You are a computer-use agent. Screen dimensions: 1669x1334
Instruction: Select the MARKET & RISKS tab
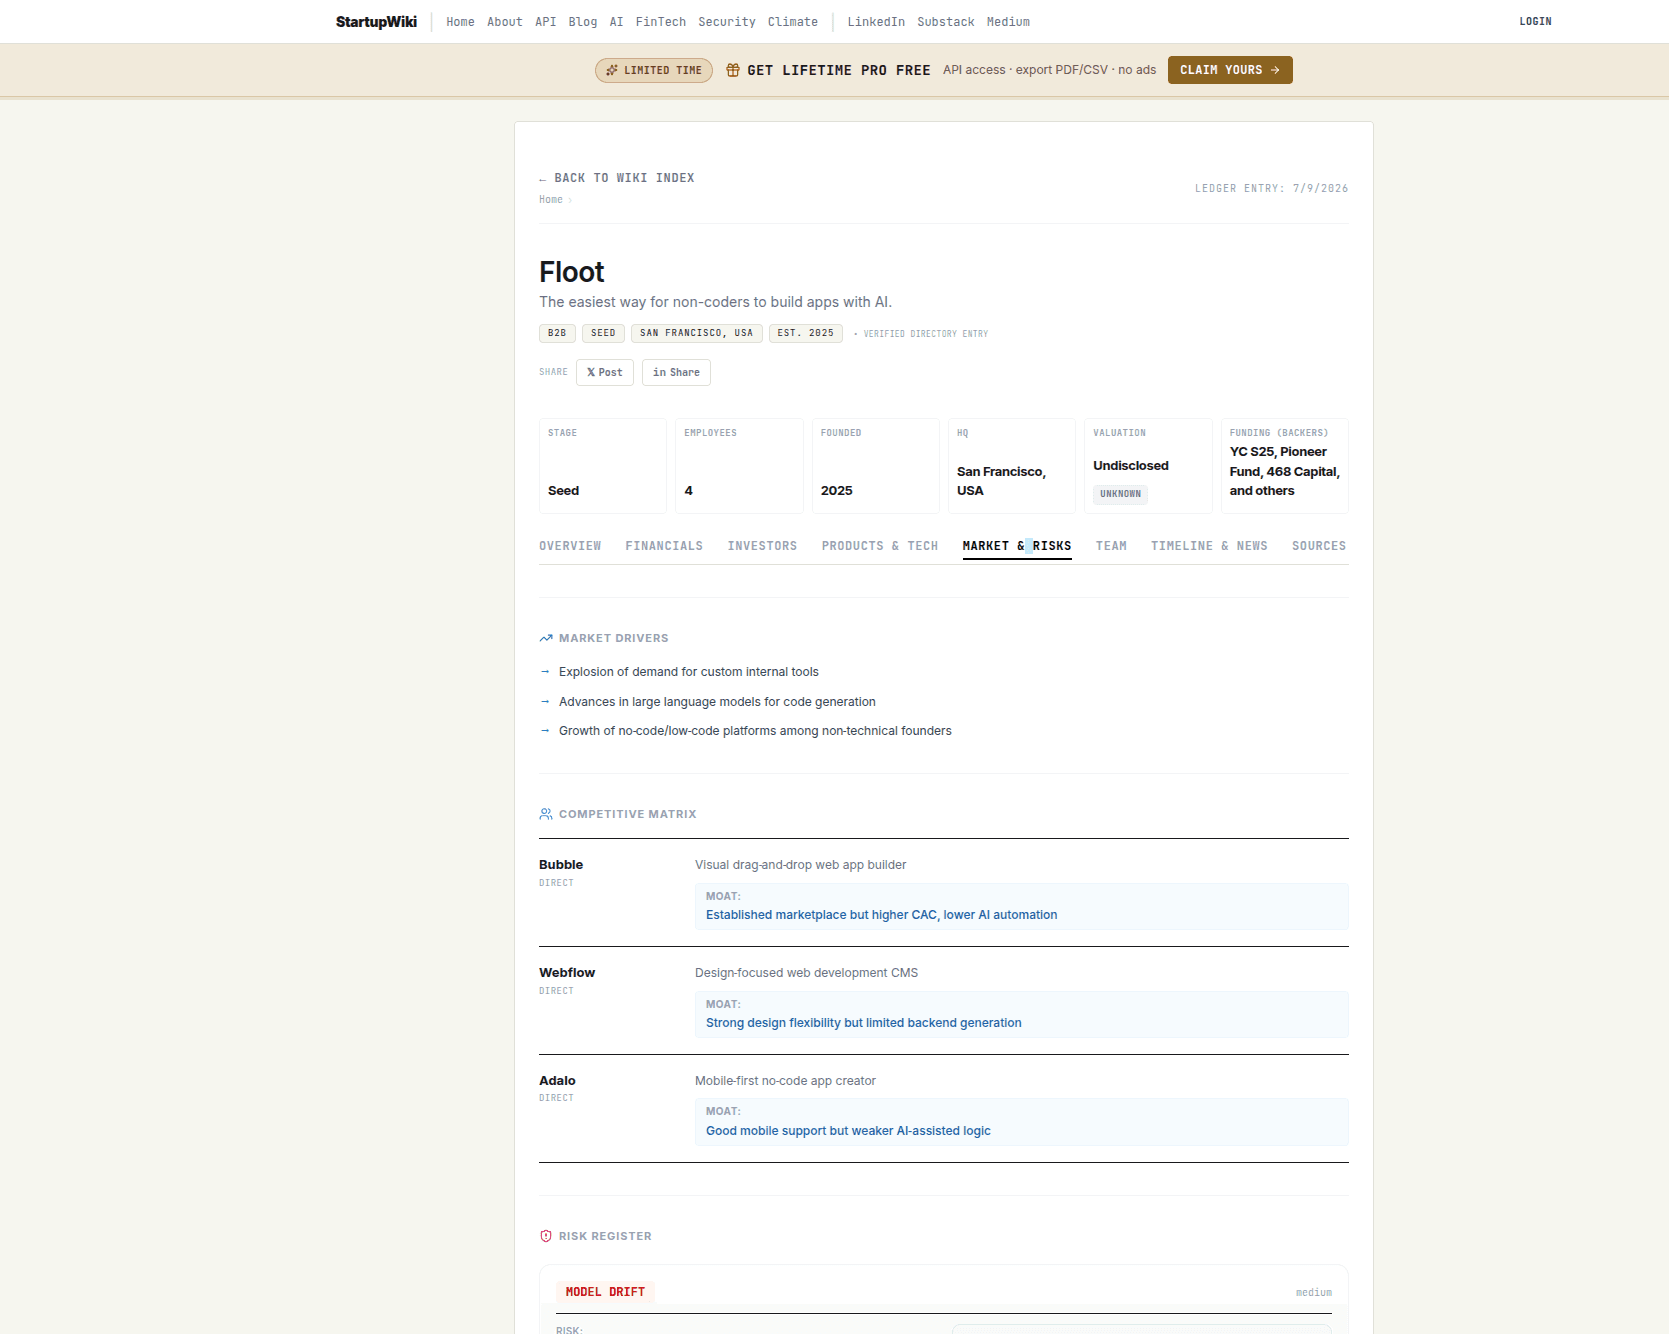[1017, 546]
